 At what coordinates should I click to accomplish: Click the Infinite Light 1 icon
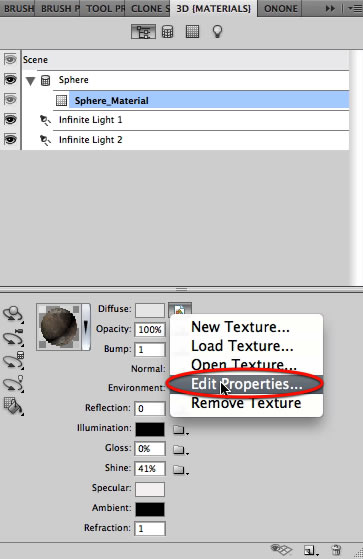click(45, 120)
